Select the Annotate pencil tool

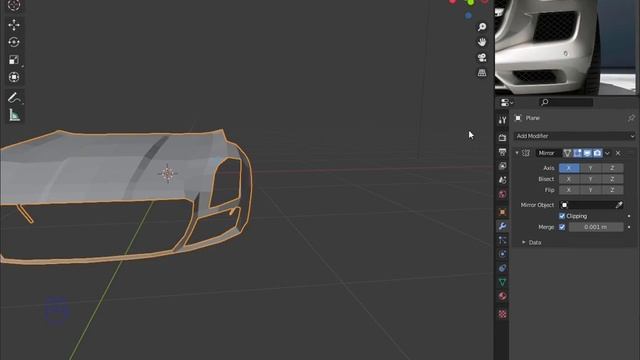14,98
